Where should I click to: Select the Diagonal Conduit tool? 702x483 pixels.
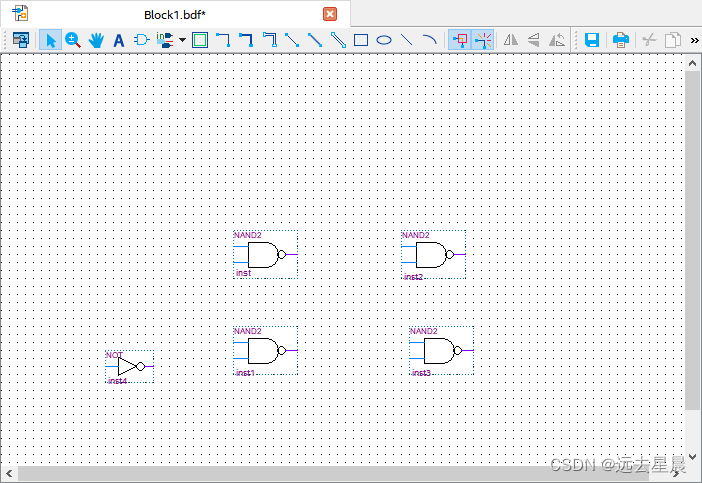coord(338,40)
